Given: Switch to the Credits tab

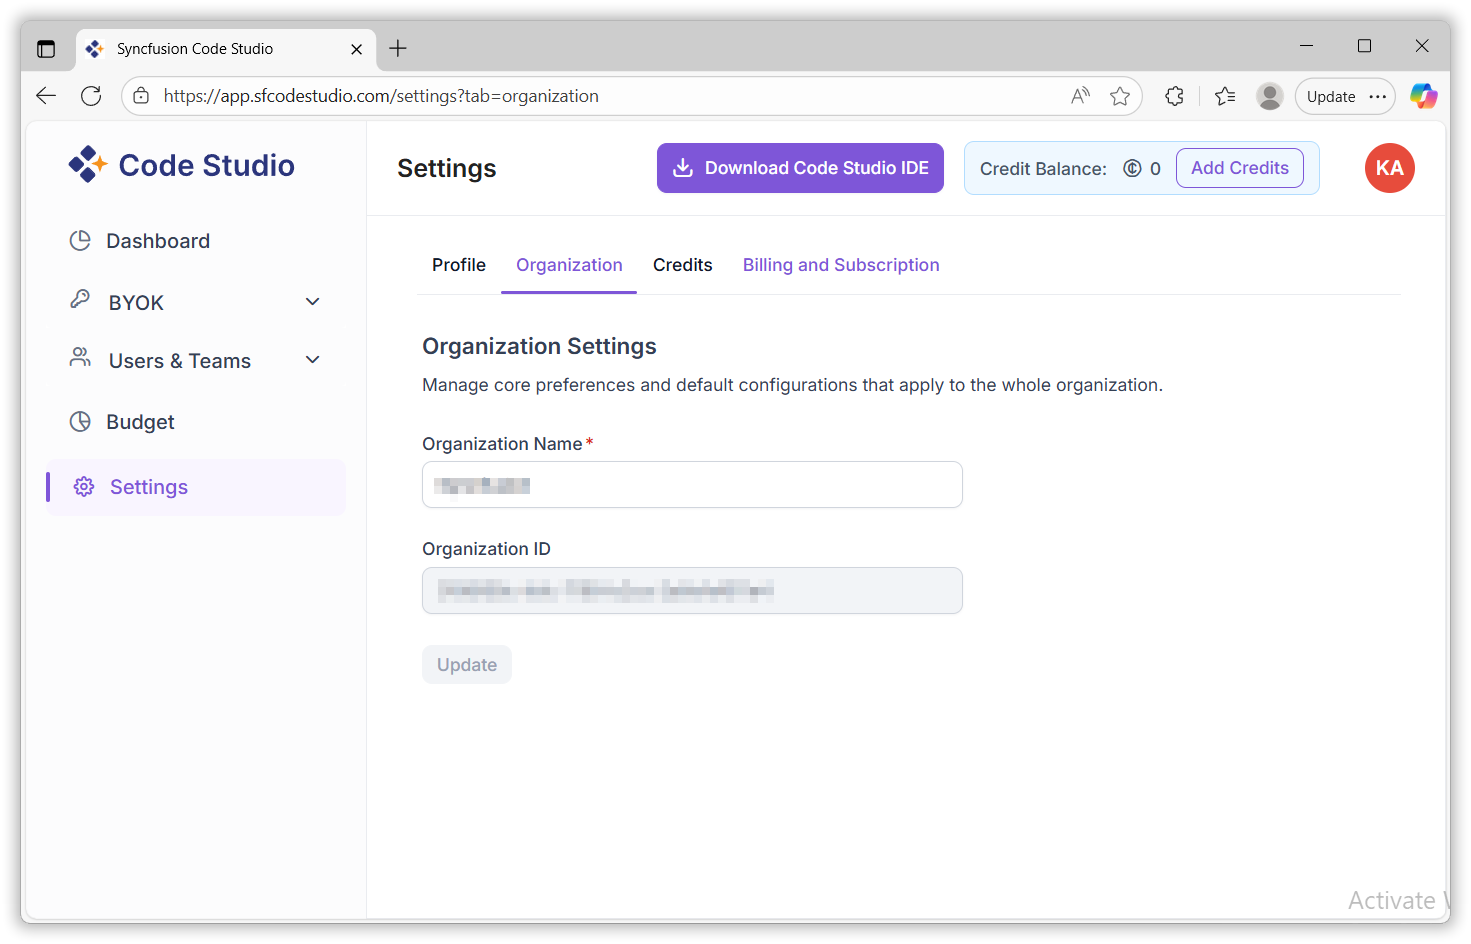Looking at the screenshot, I should click(x=682, y=265).
